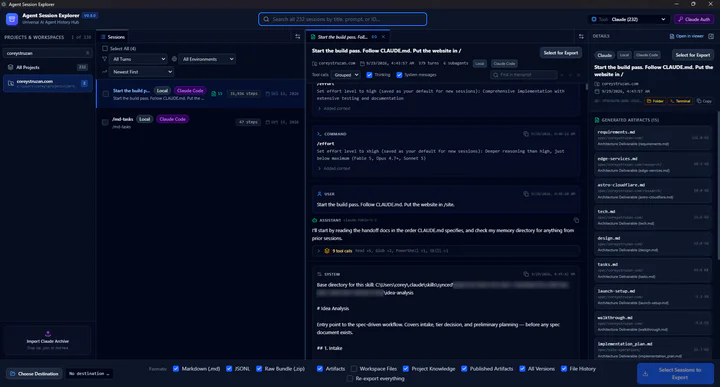720x387 pixels.
Task: Click the link icon on the open transcript tab
Action: [374, 37]
